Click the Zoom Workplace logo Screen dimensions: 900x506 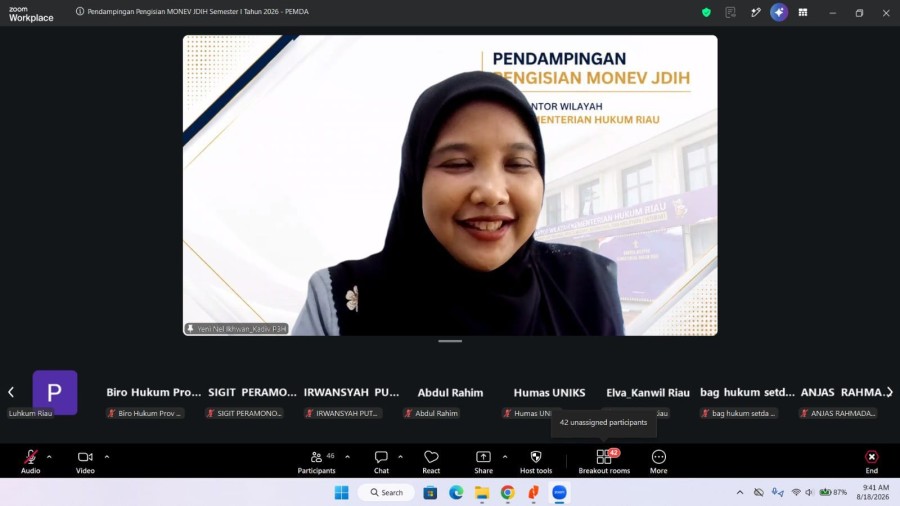(31, 14)
